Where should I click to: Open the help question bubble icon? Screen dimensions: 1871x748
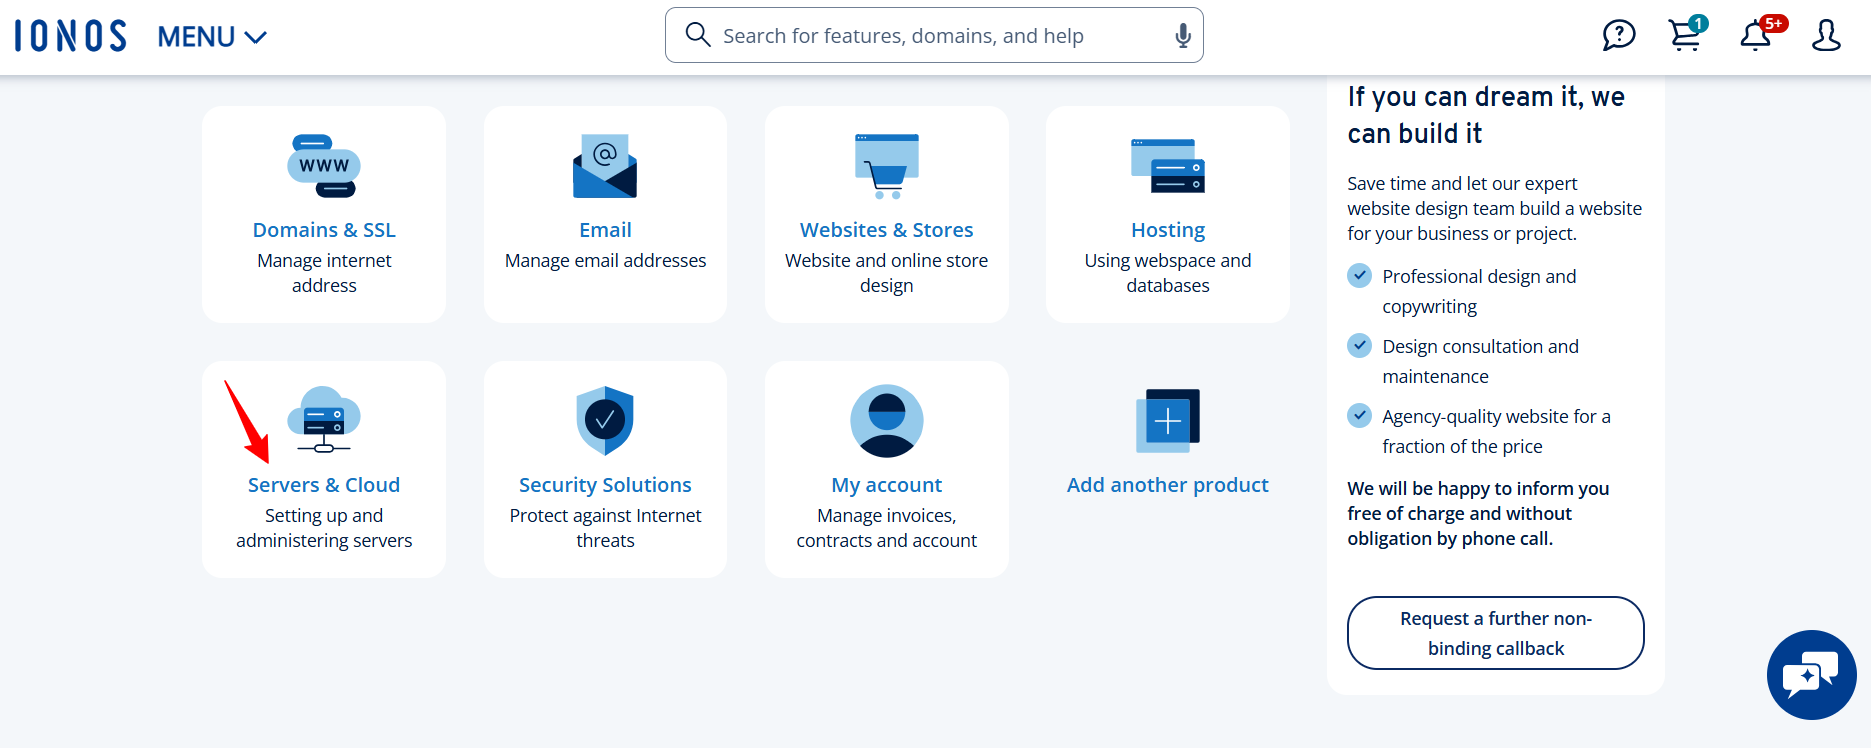click(x=1618, y=35)
